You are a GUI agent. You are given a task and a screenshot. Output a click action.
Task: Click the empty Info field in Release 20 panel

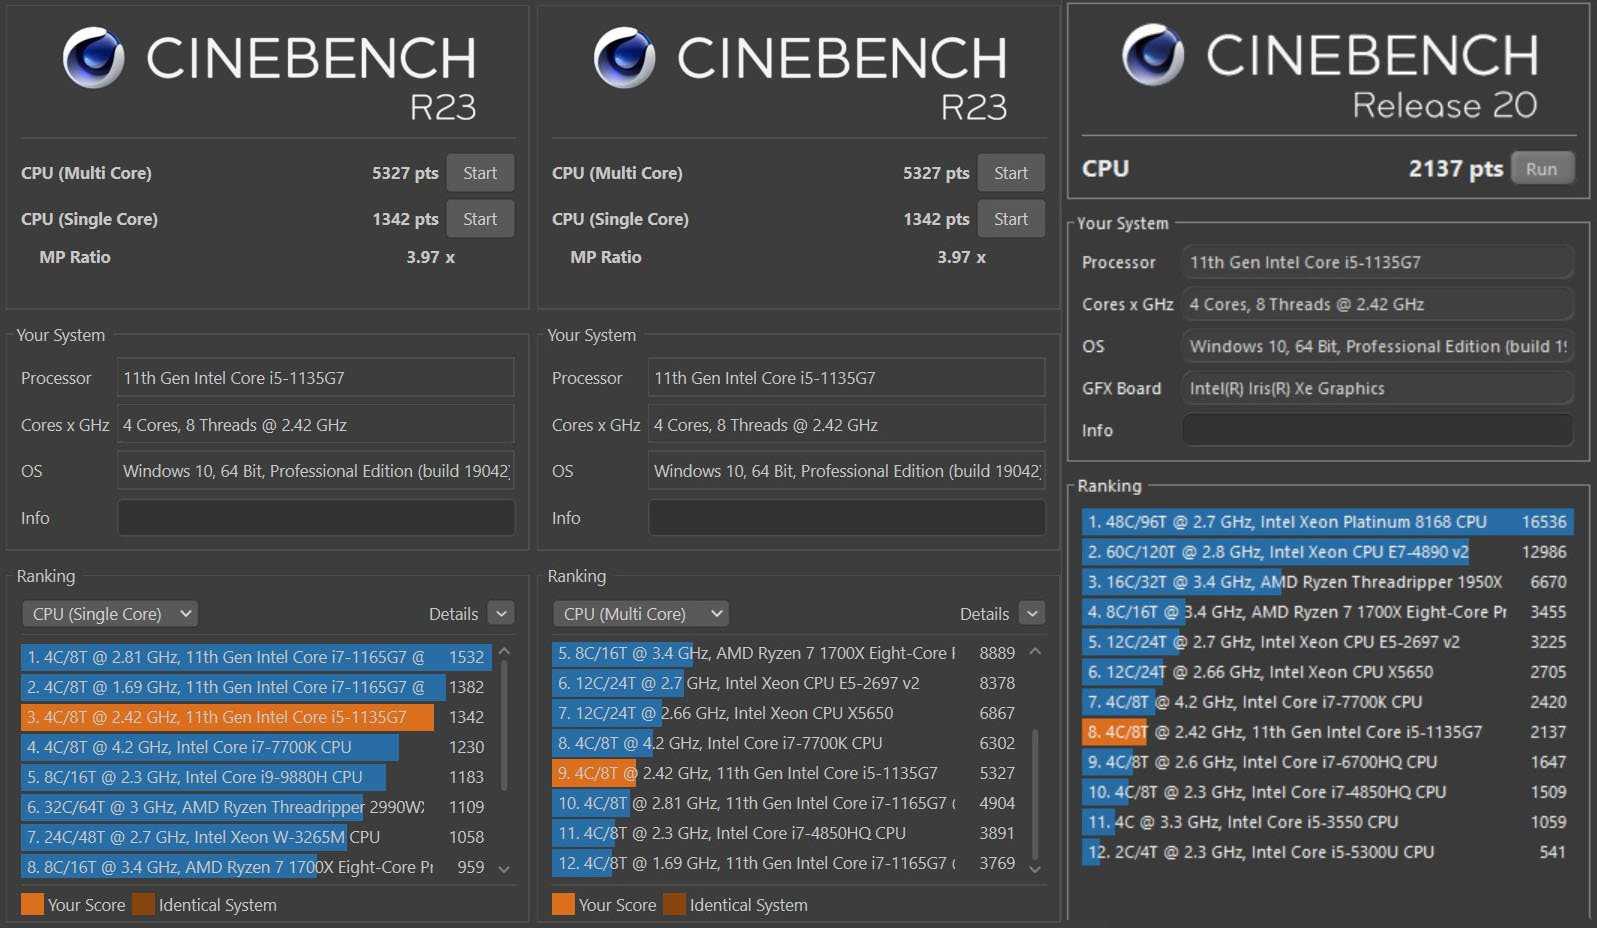[1377, 430]
